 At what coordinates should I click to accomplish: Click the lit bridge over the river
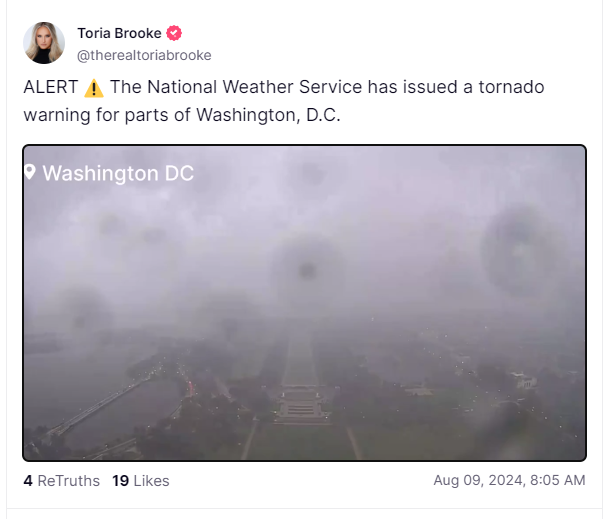point(96,406)
